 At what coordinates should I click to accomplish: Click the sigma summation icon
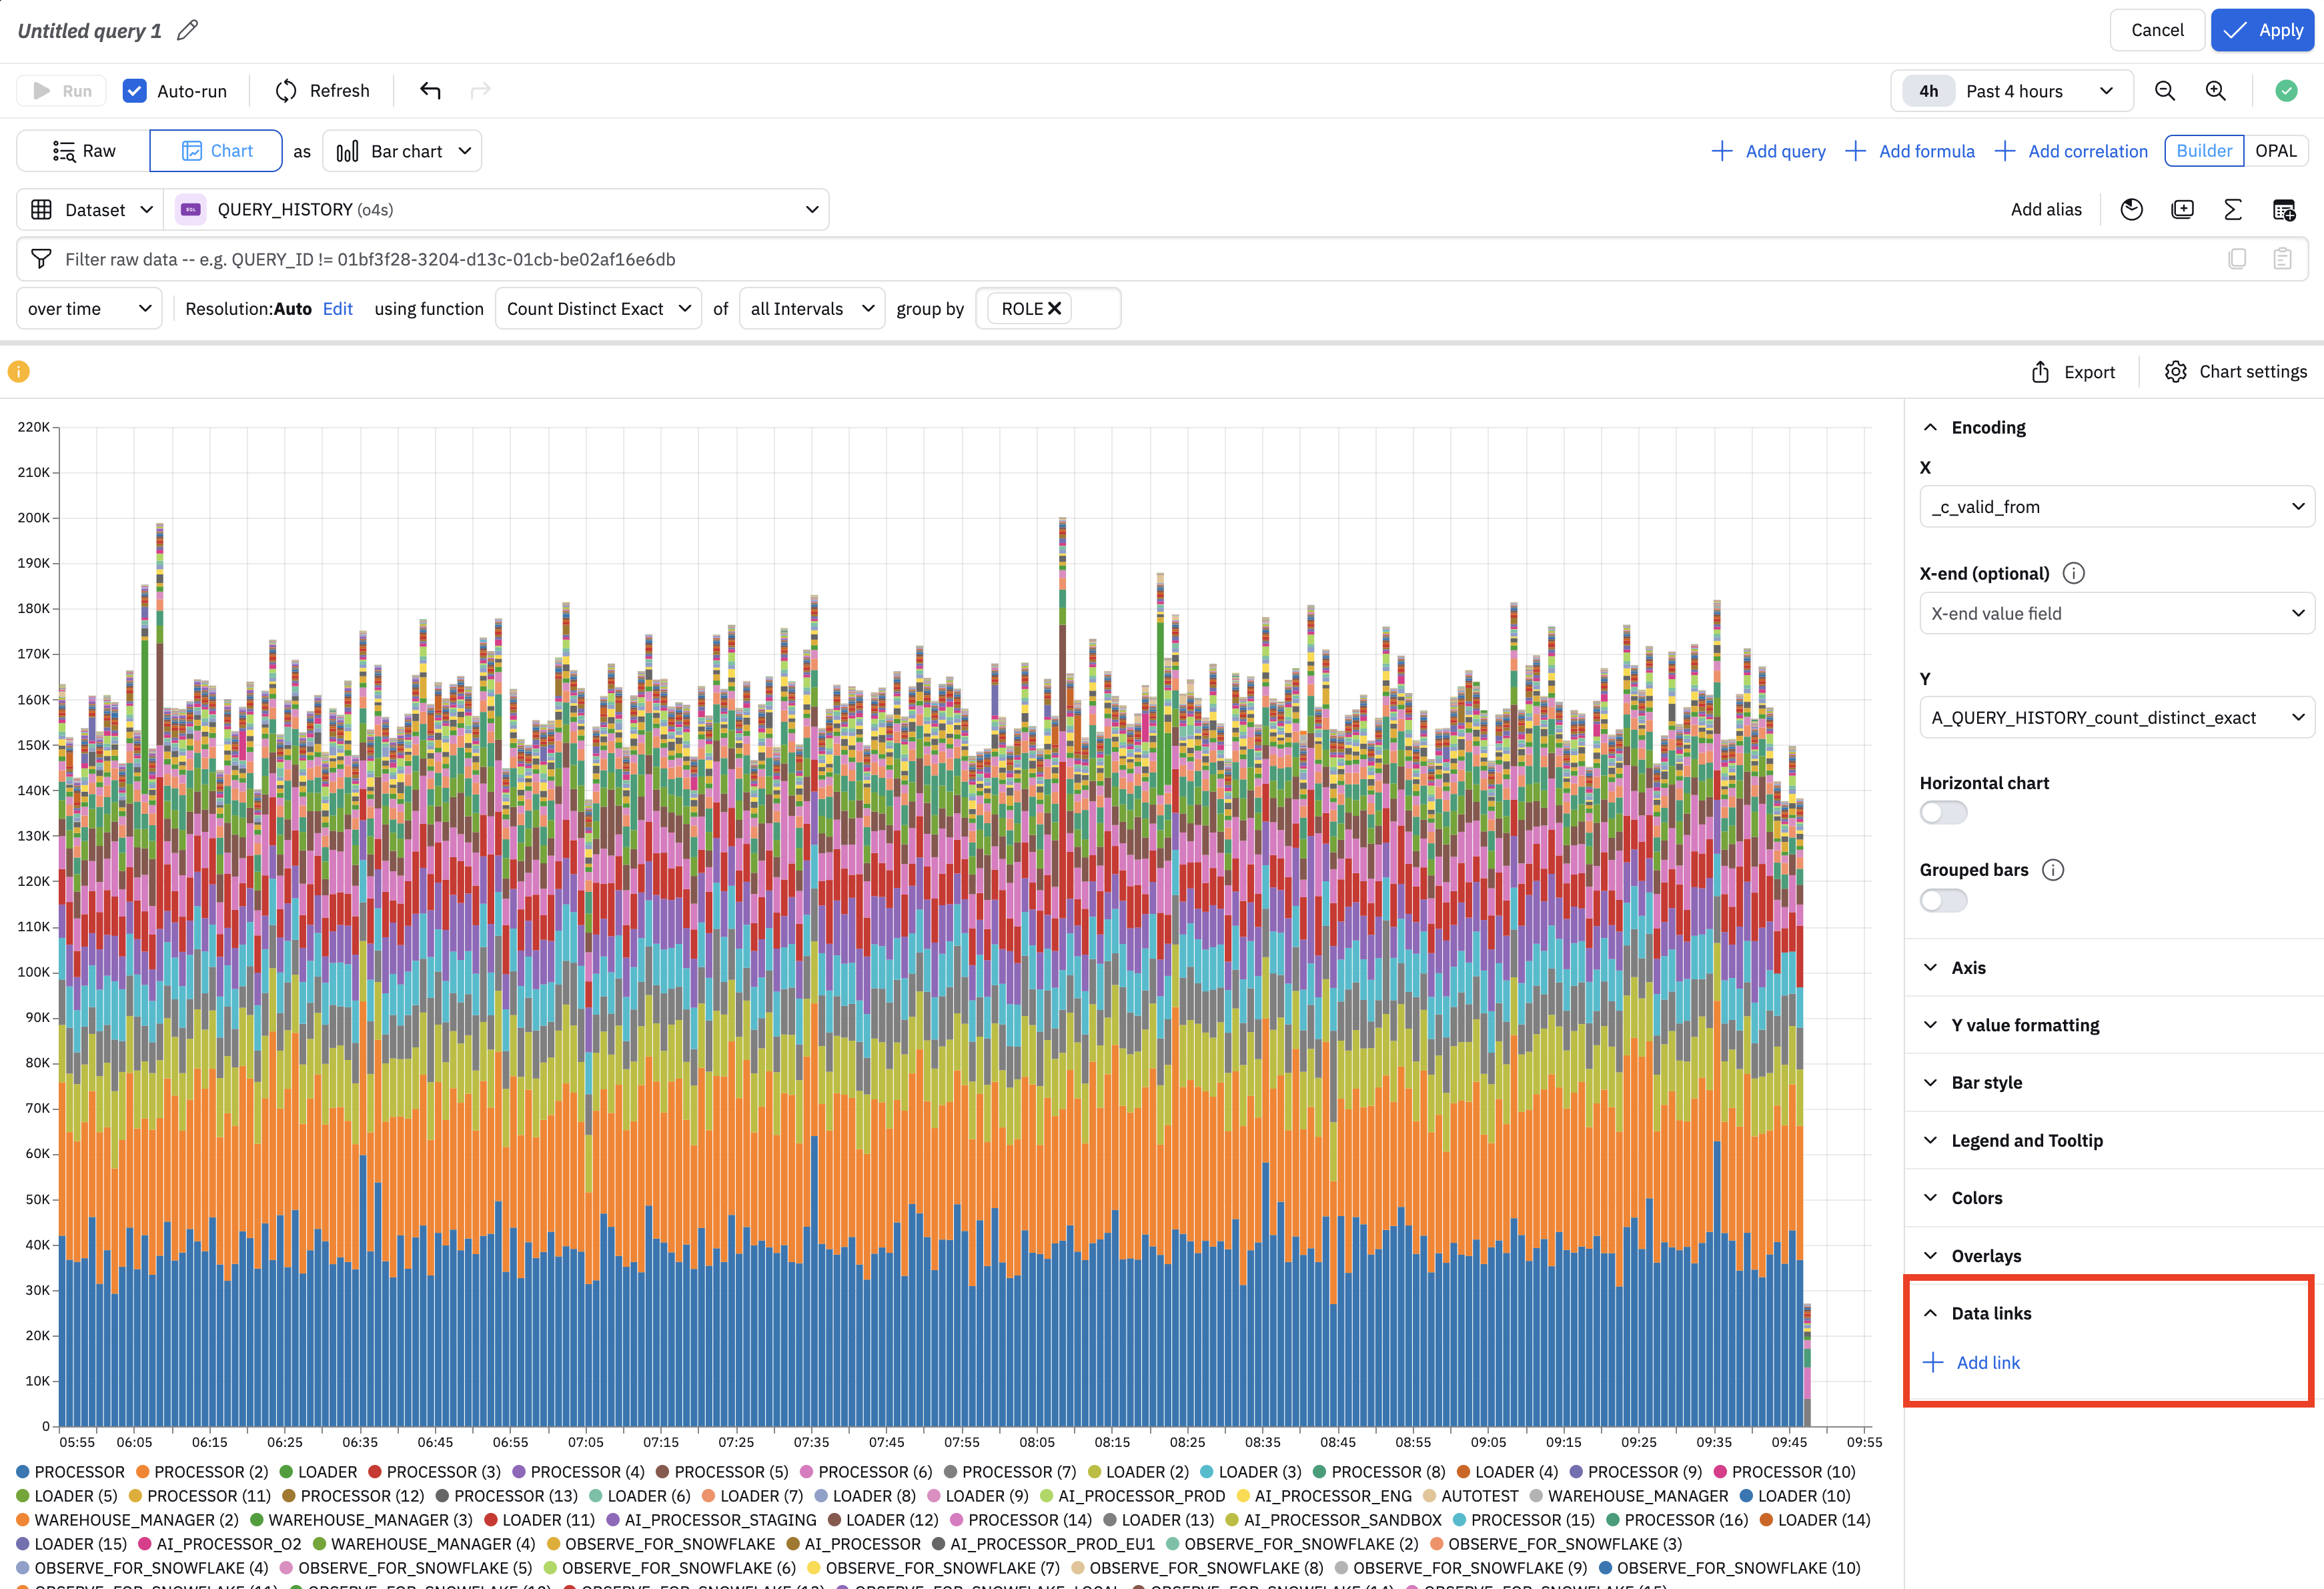click(2232, 209)
